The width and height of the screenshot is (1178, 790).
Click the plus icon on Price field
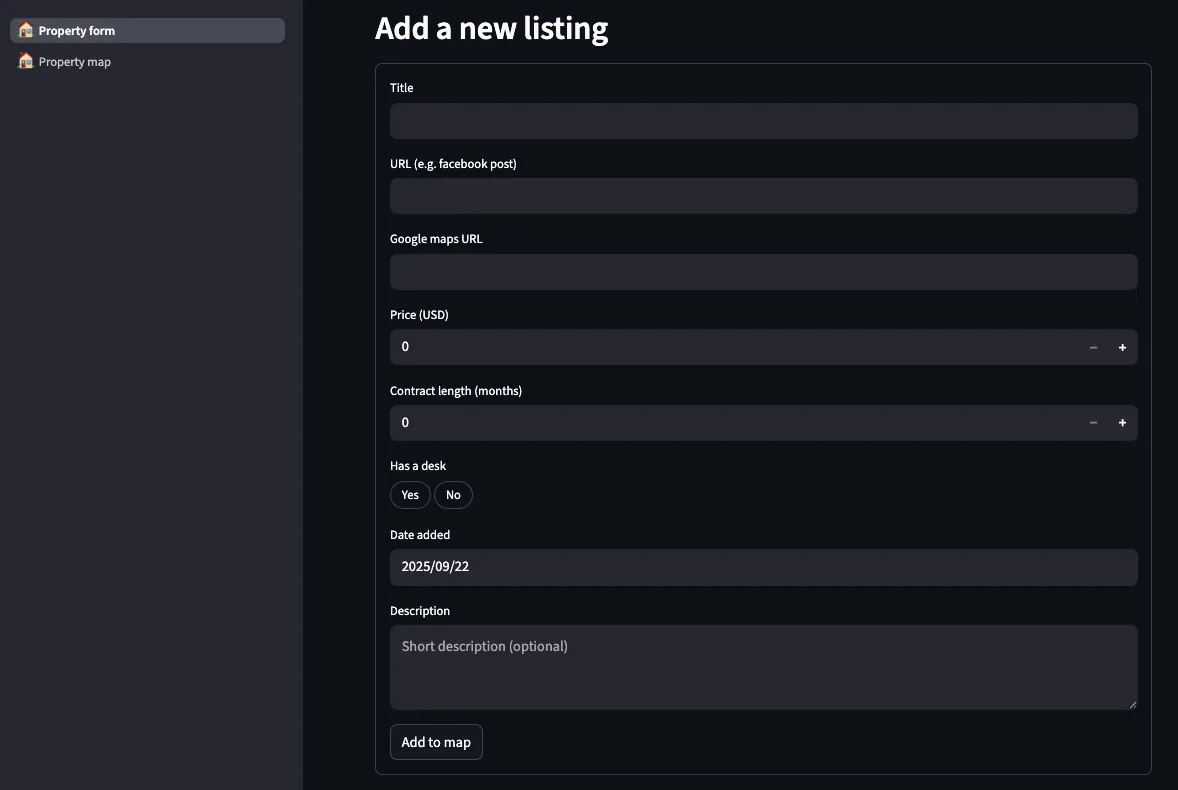point(1122,346)
